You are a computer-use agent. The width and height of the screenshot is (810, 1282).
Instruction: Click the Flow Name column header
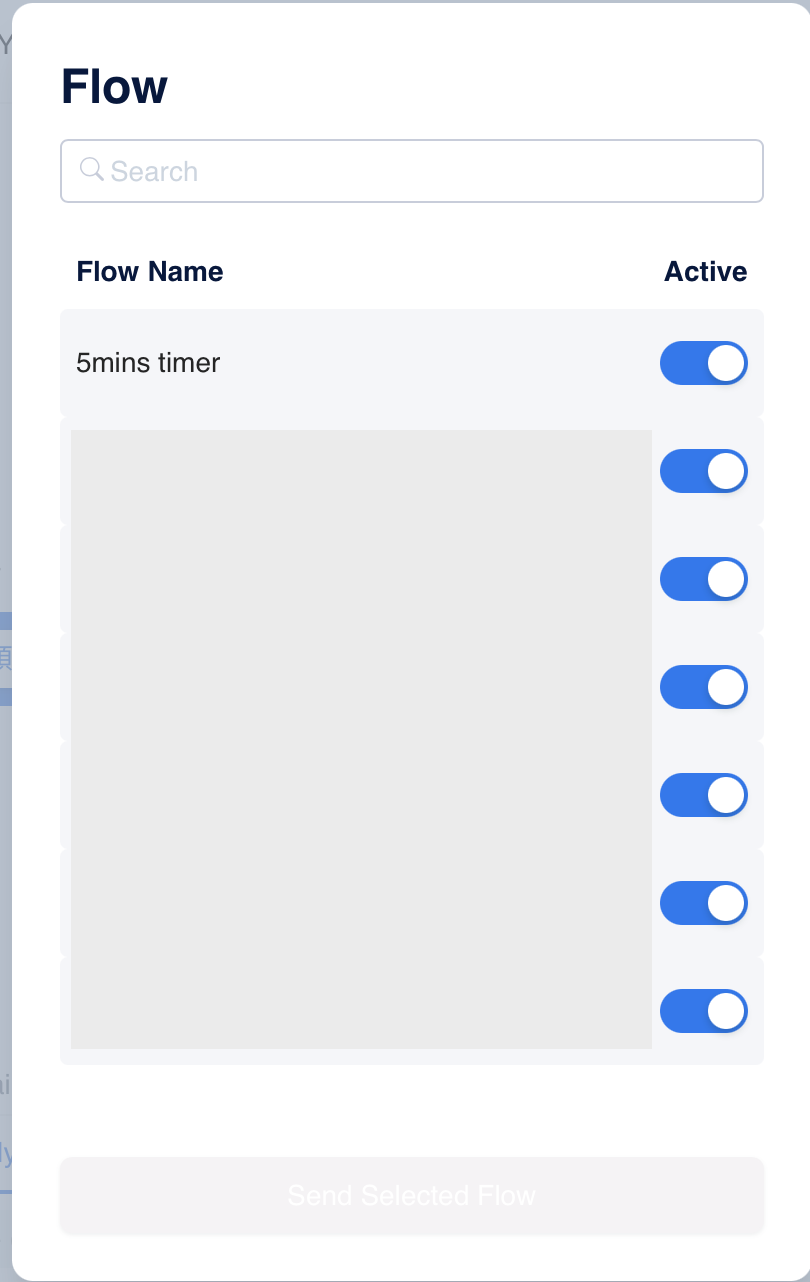150,272
